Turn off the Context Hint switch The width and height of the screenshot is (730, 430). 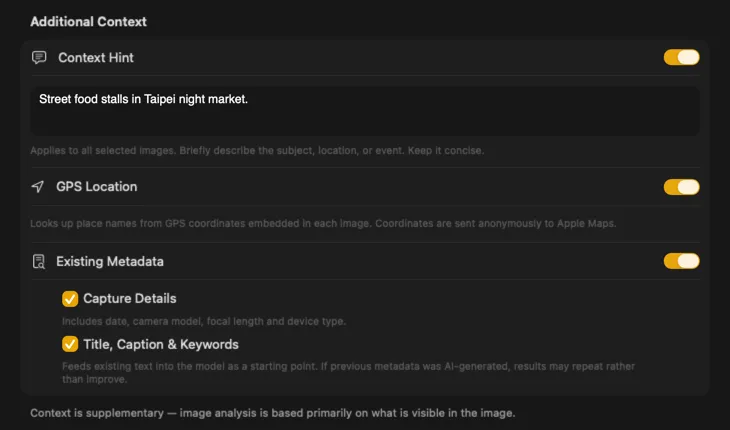[682, 57]
